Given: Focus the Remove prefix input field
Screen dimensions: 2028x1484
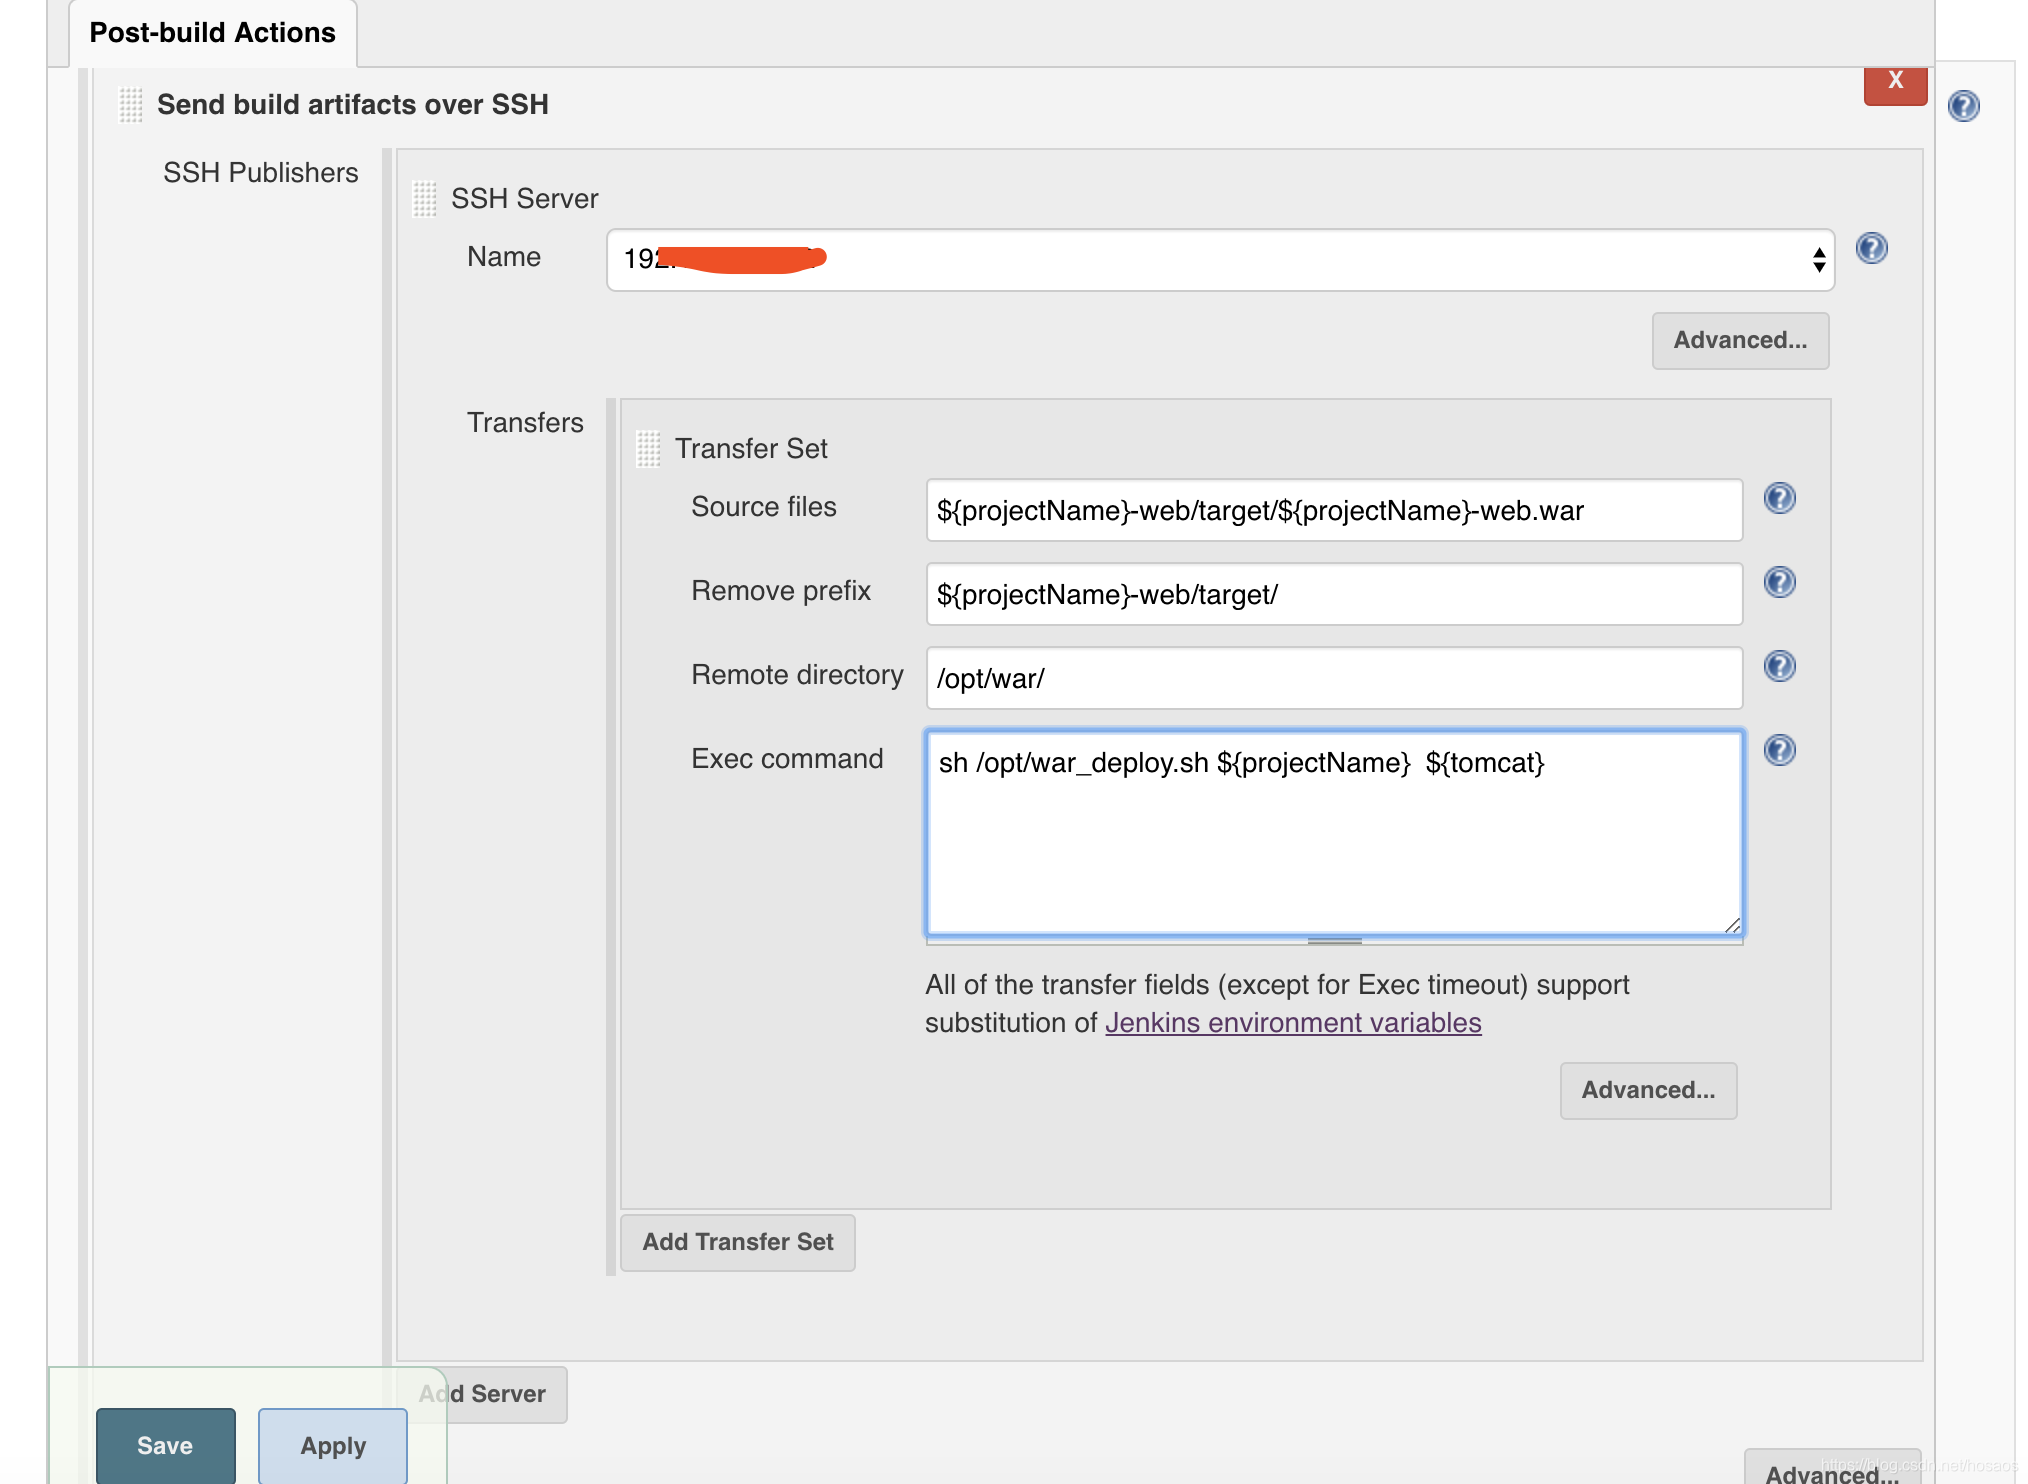Looking at the screenshot, I should click(x=1334, y=594).
